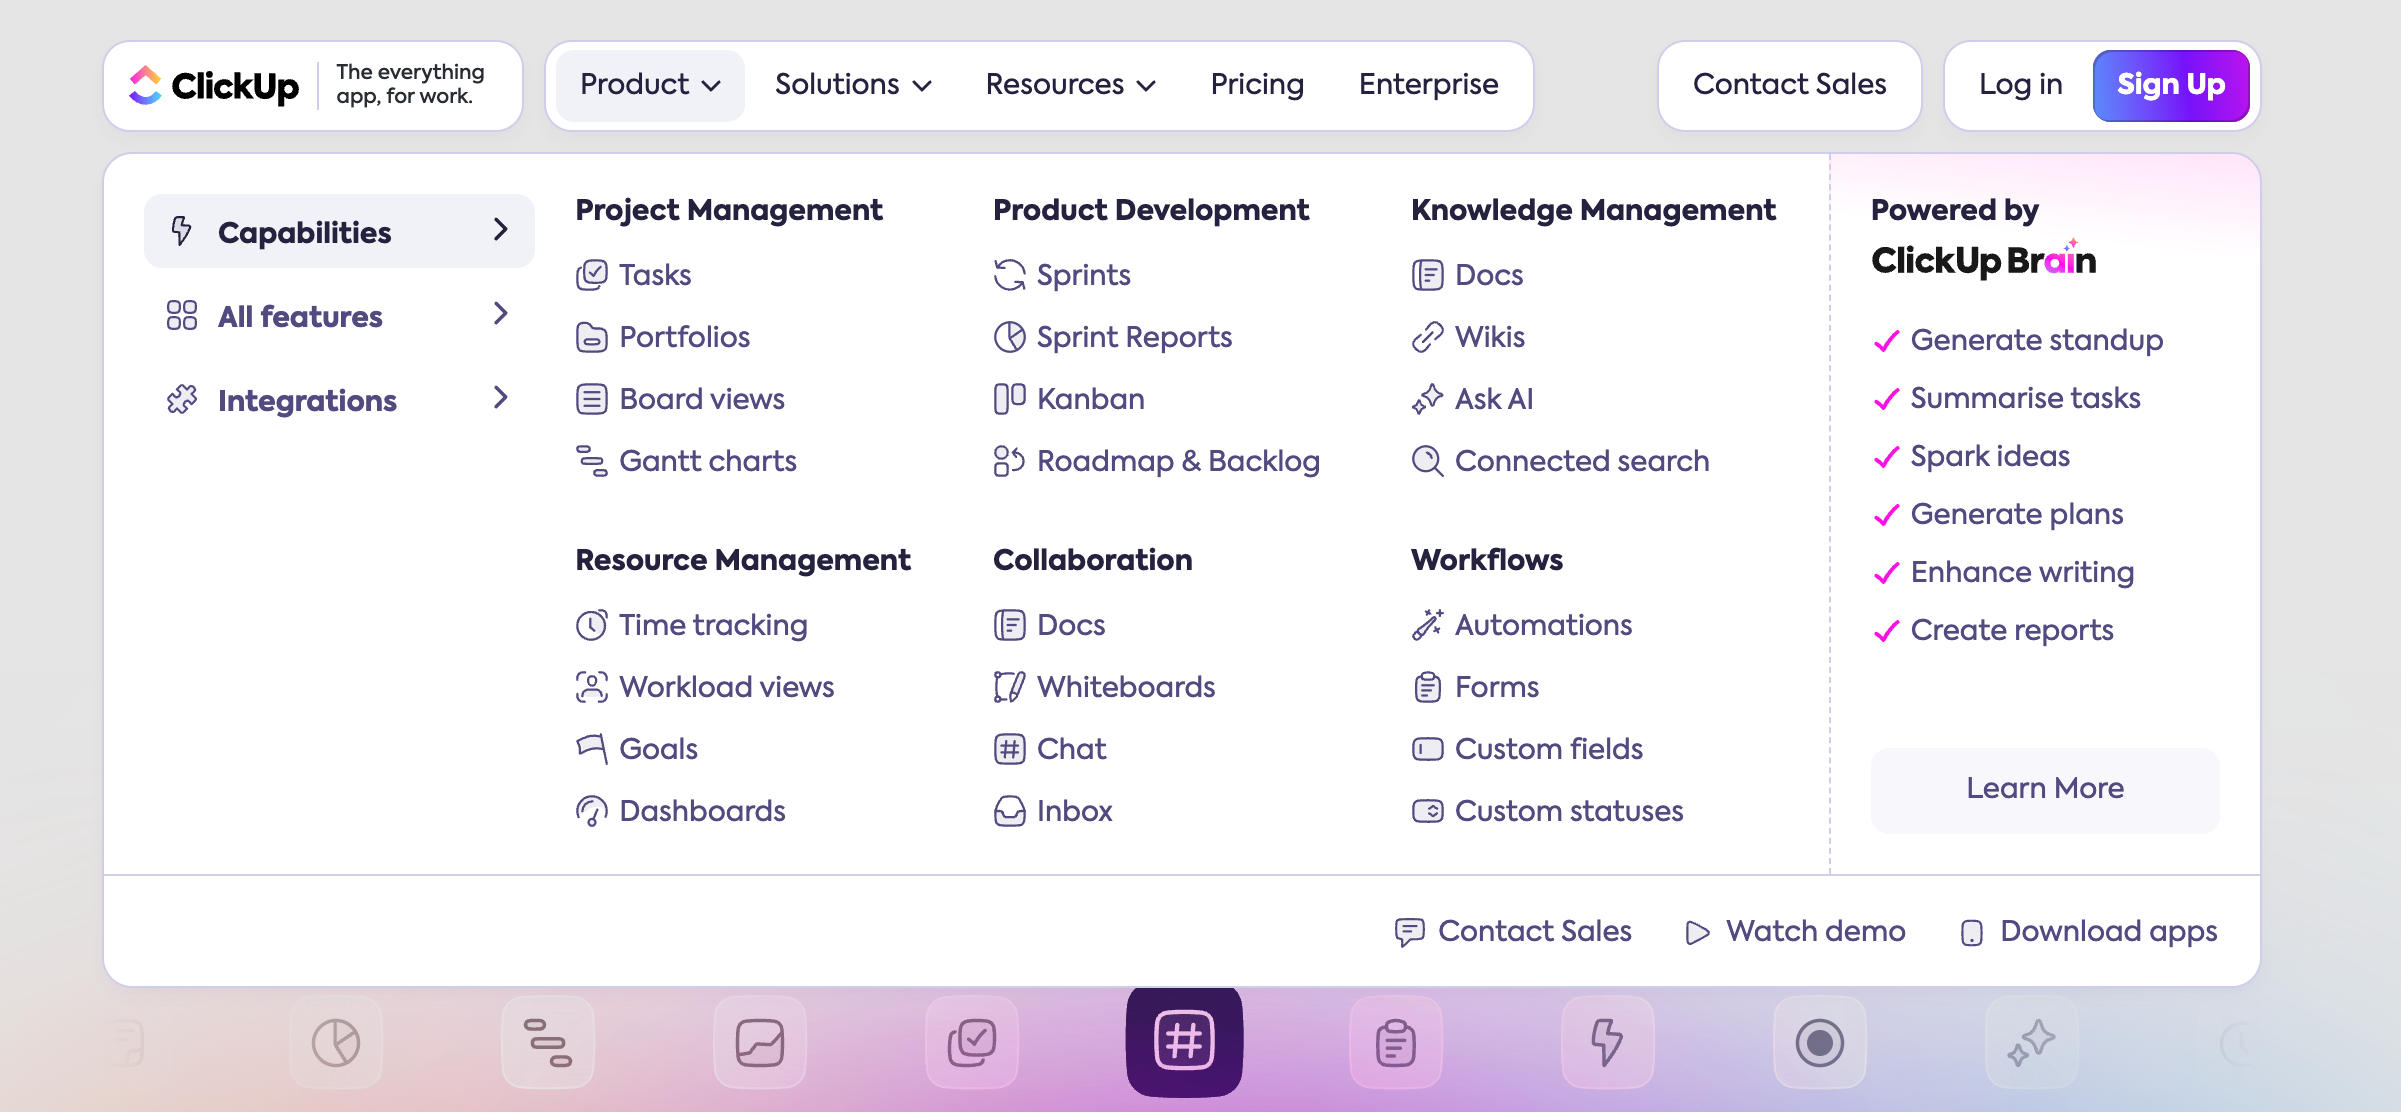Viewport: 2401px width, 1112px height.
Task: Click the AI sparkle icon tile at bottom
Action: pyautogui.click(x=2031, y=1043)
